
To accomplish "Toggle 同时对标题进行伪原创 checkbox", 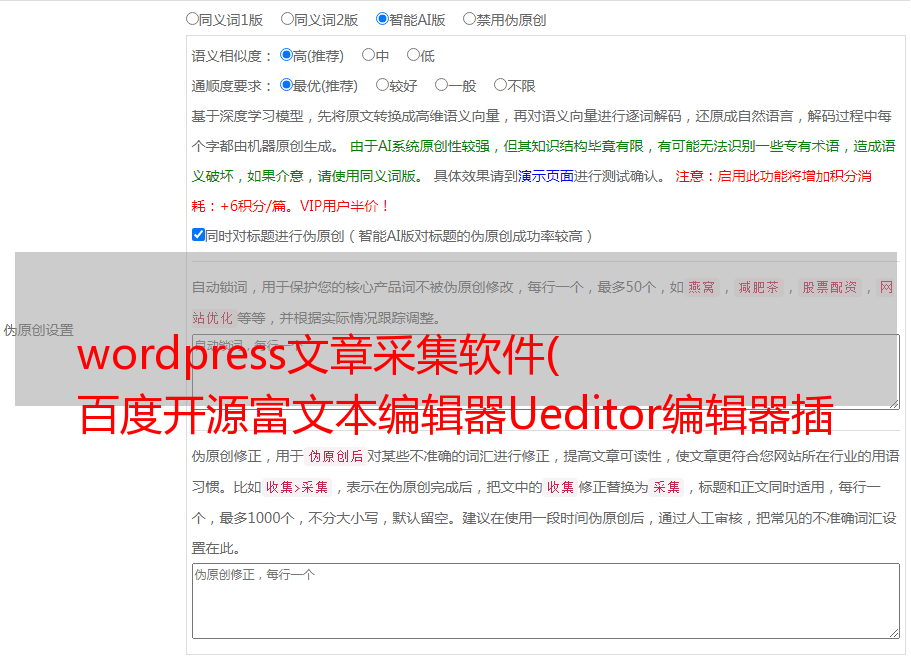I will pyautogui.click(x=198, y=235).
